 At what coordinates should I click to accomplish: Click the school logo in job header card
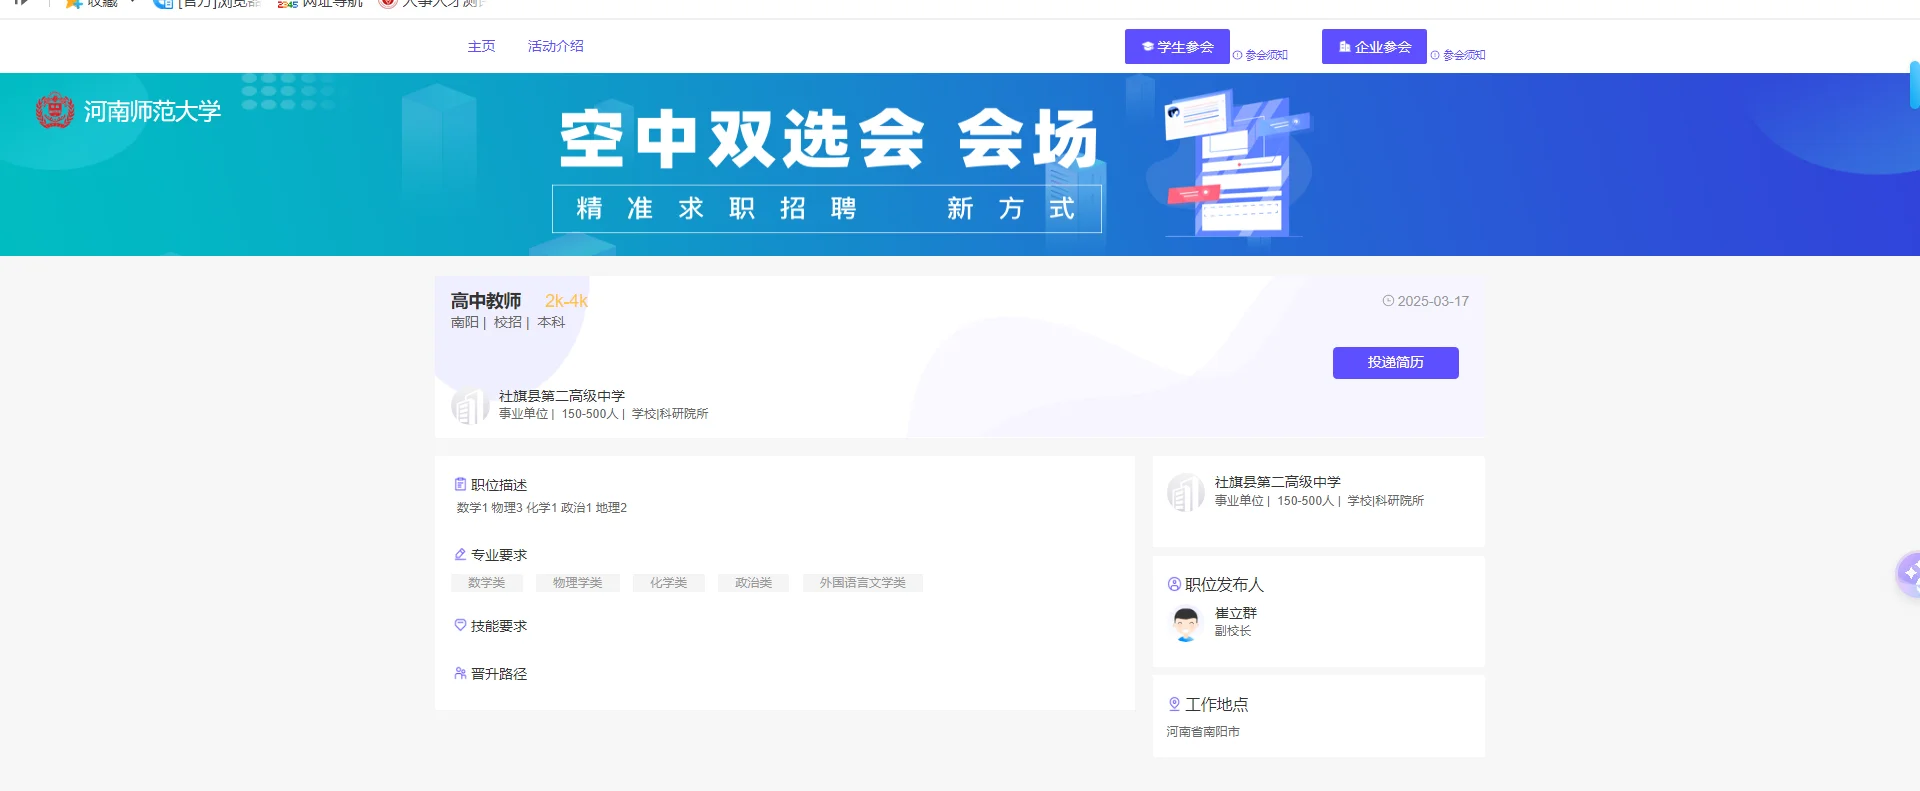pos(470,405)
